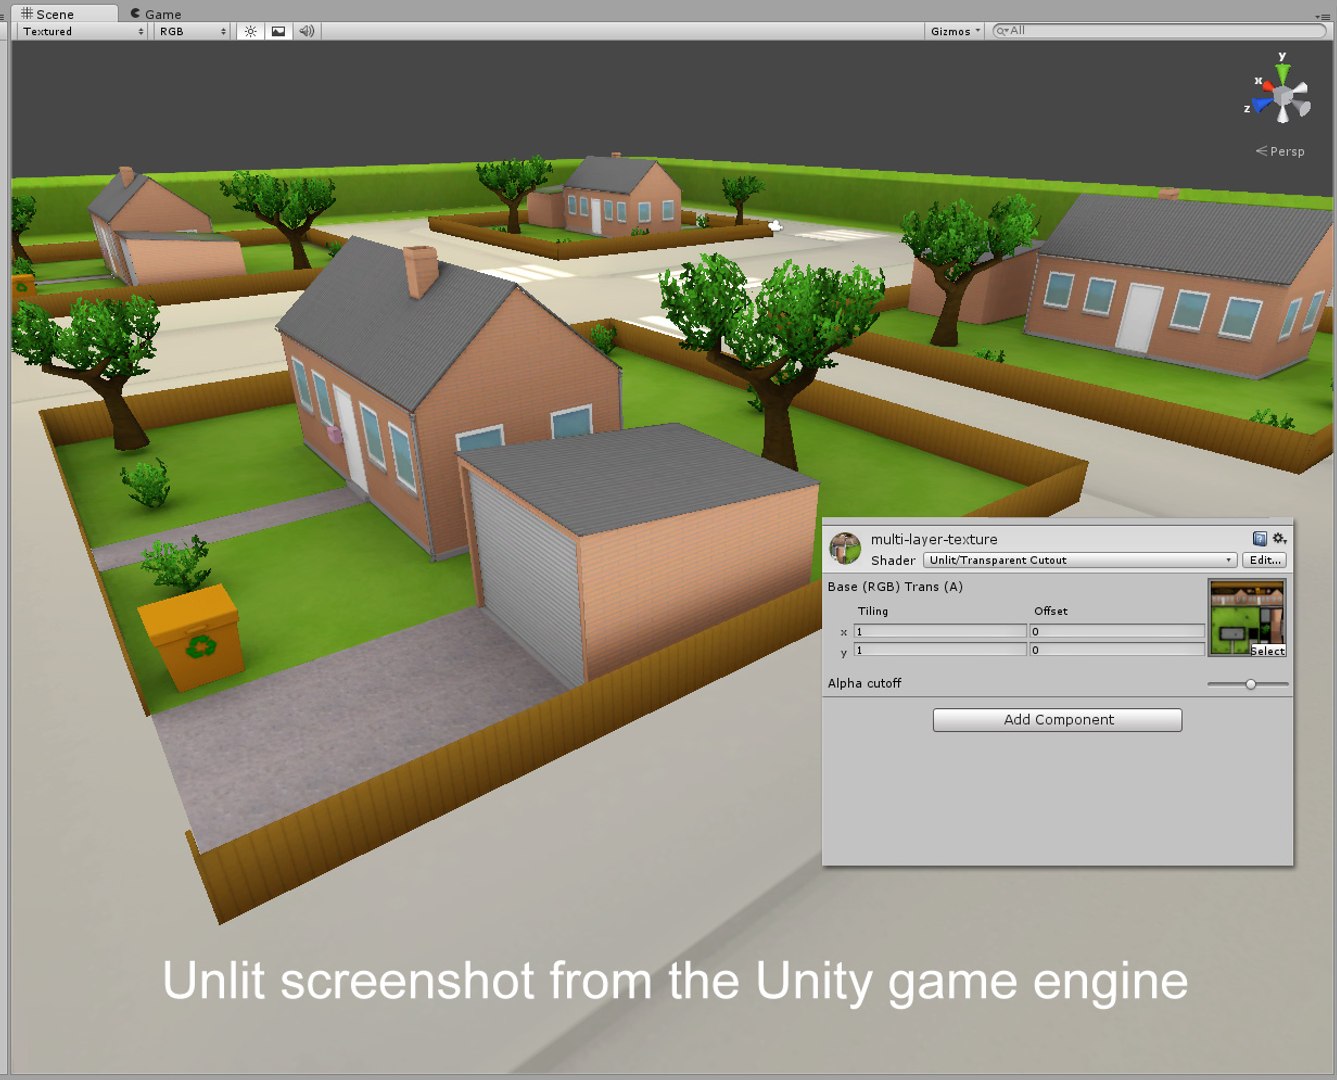Open the material help book icon
Image resolution: width=1337 pixels, height=1080 pixels.
pos(1260,539)
